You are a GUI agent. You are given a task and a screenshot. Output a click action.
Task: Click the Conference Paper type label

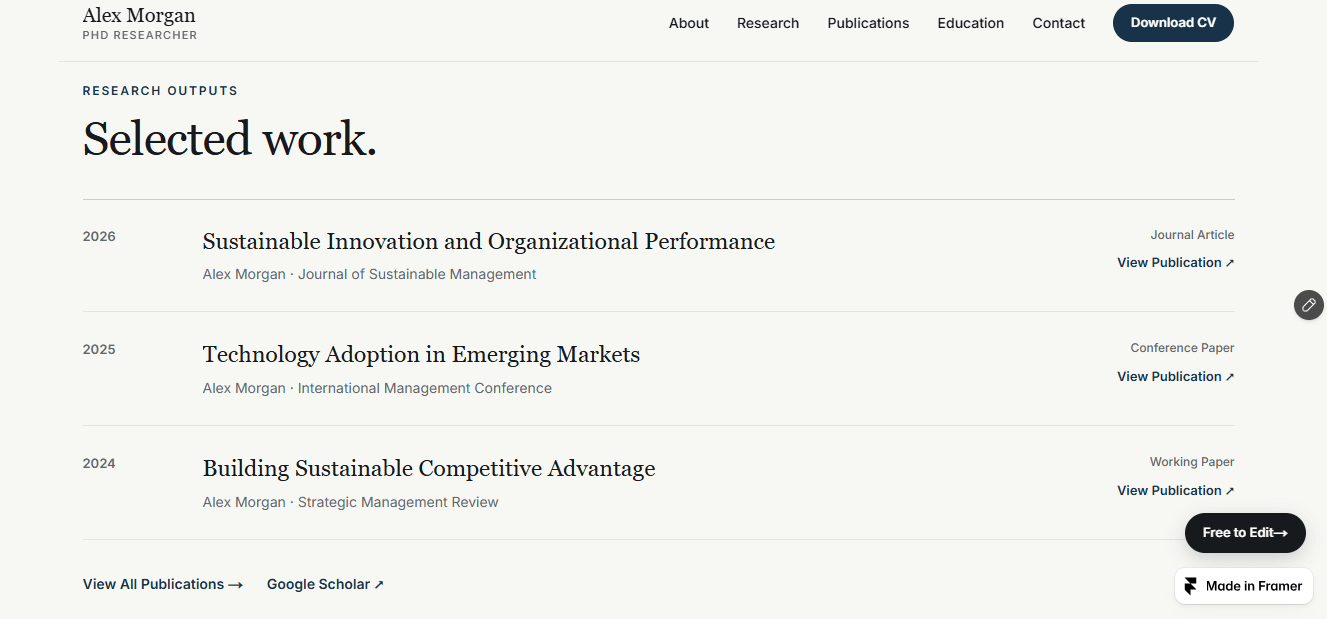coord(1182,348)
